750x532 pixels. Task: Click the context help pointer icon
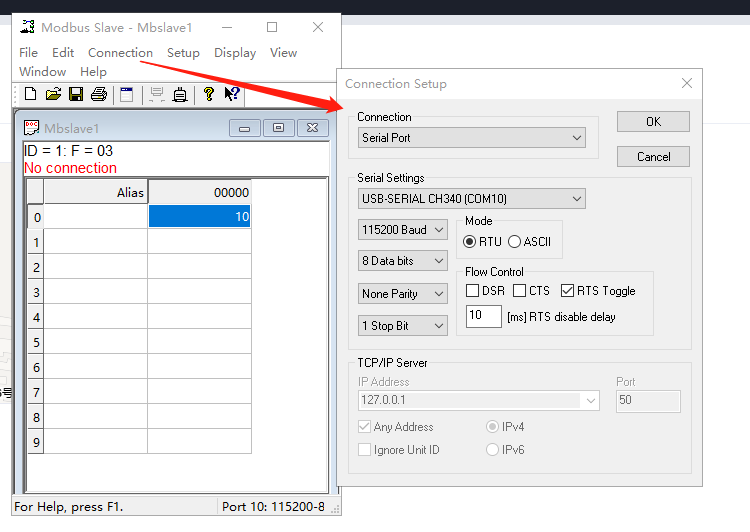[x=231, y=94]
